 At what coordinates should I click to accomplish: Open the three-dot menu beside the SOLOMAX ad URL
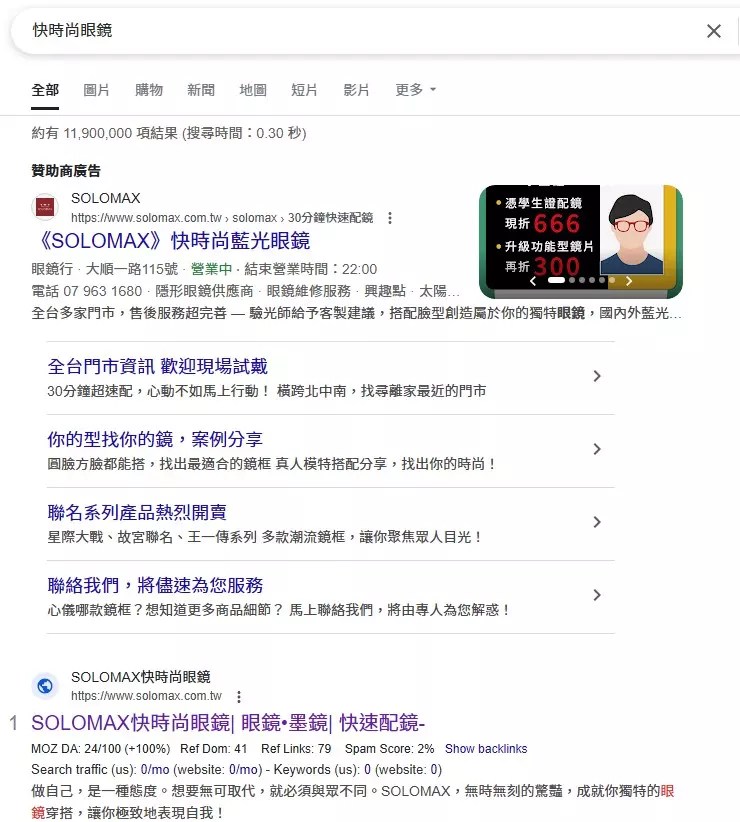(390, 218)
